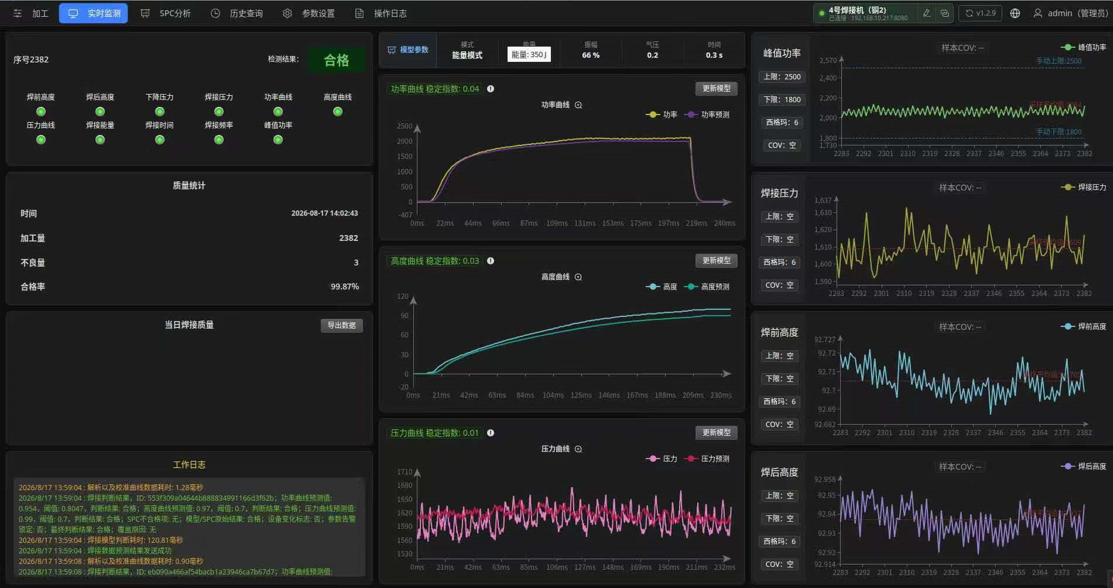
Task: Click the 模型参数 label
Action: (414, 50)
